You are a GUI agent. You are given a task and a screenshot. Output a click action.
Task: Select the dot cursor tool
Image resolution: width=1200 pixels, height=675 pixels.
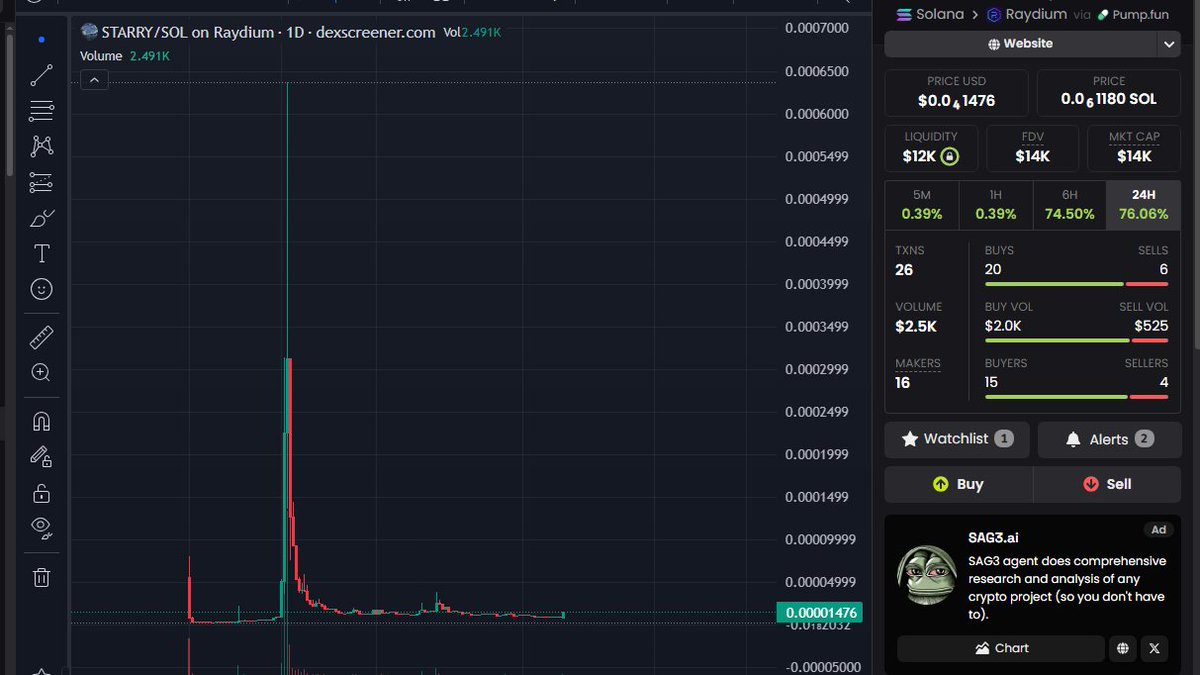(x=41, y=40)
